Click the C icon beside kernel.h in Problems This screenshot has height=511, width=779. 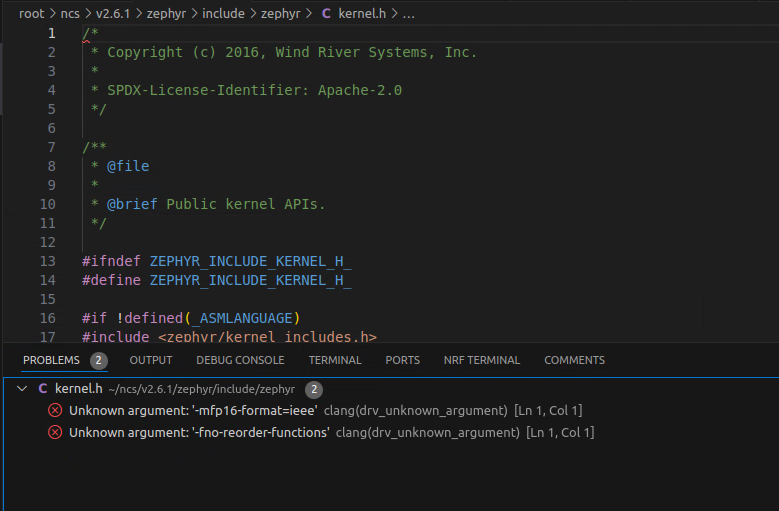[42, 389]
